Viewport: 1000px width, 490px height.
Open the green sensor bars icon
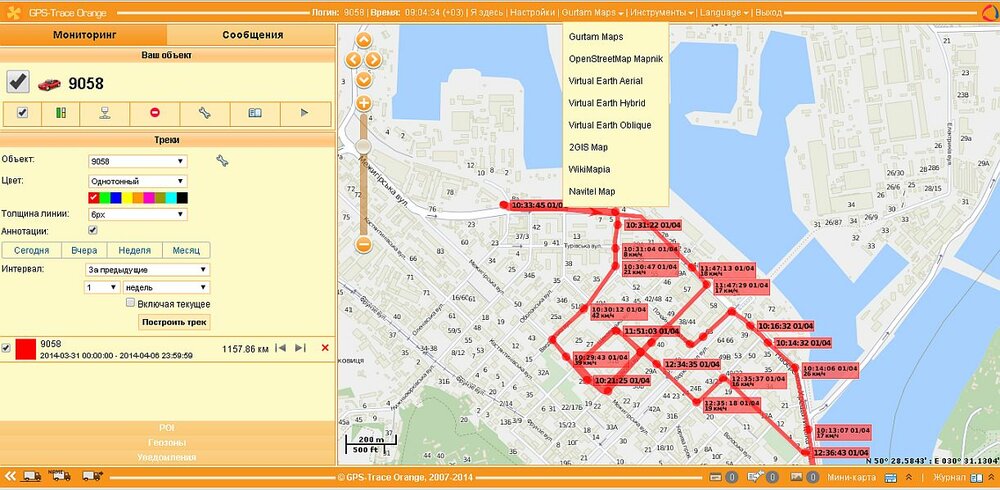(61, 113)
